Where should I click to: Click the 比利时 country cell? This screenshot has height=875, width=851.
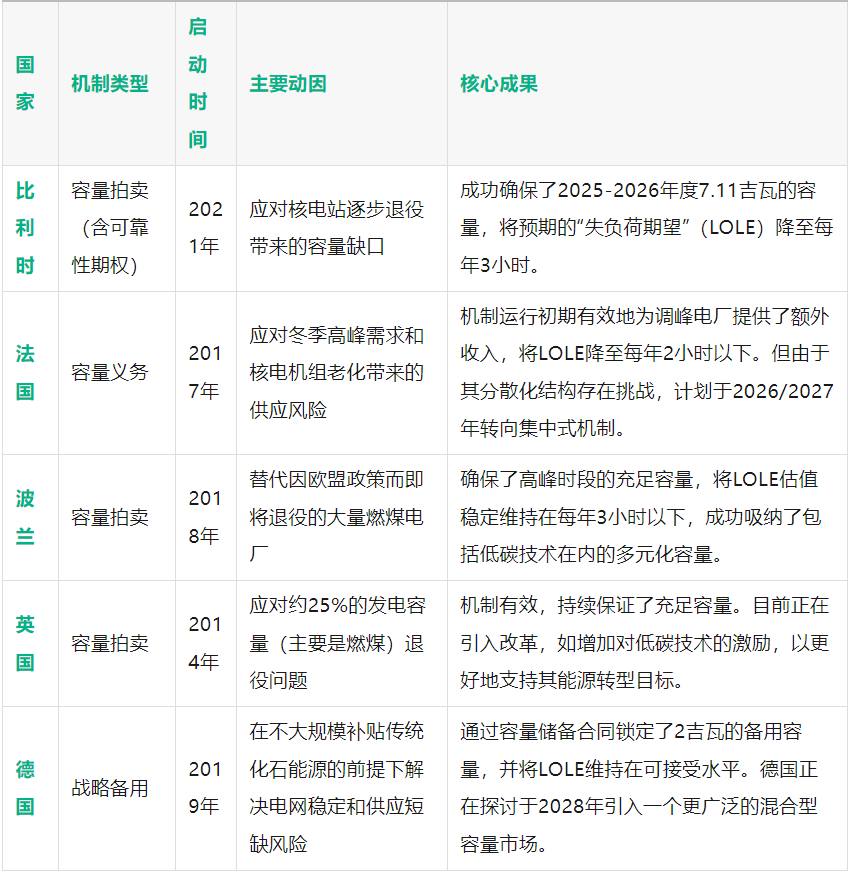click(x=26, y=228)
